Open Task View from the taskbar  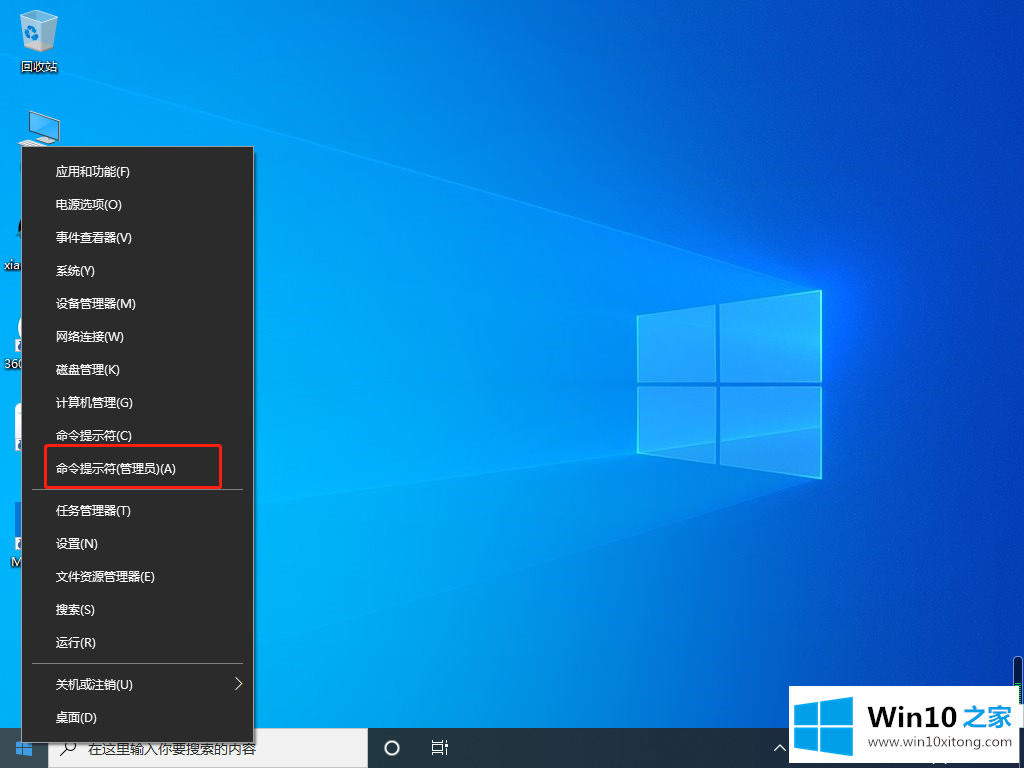[439, 748]
